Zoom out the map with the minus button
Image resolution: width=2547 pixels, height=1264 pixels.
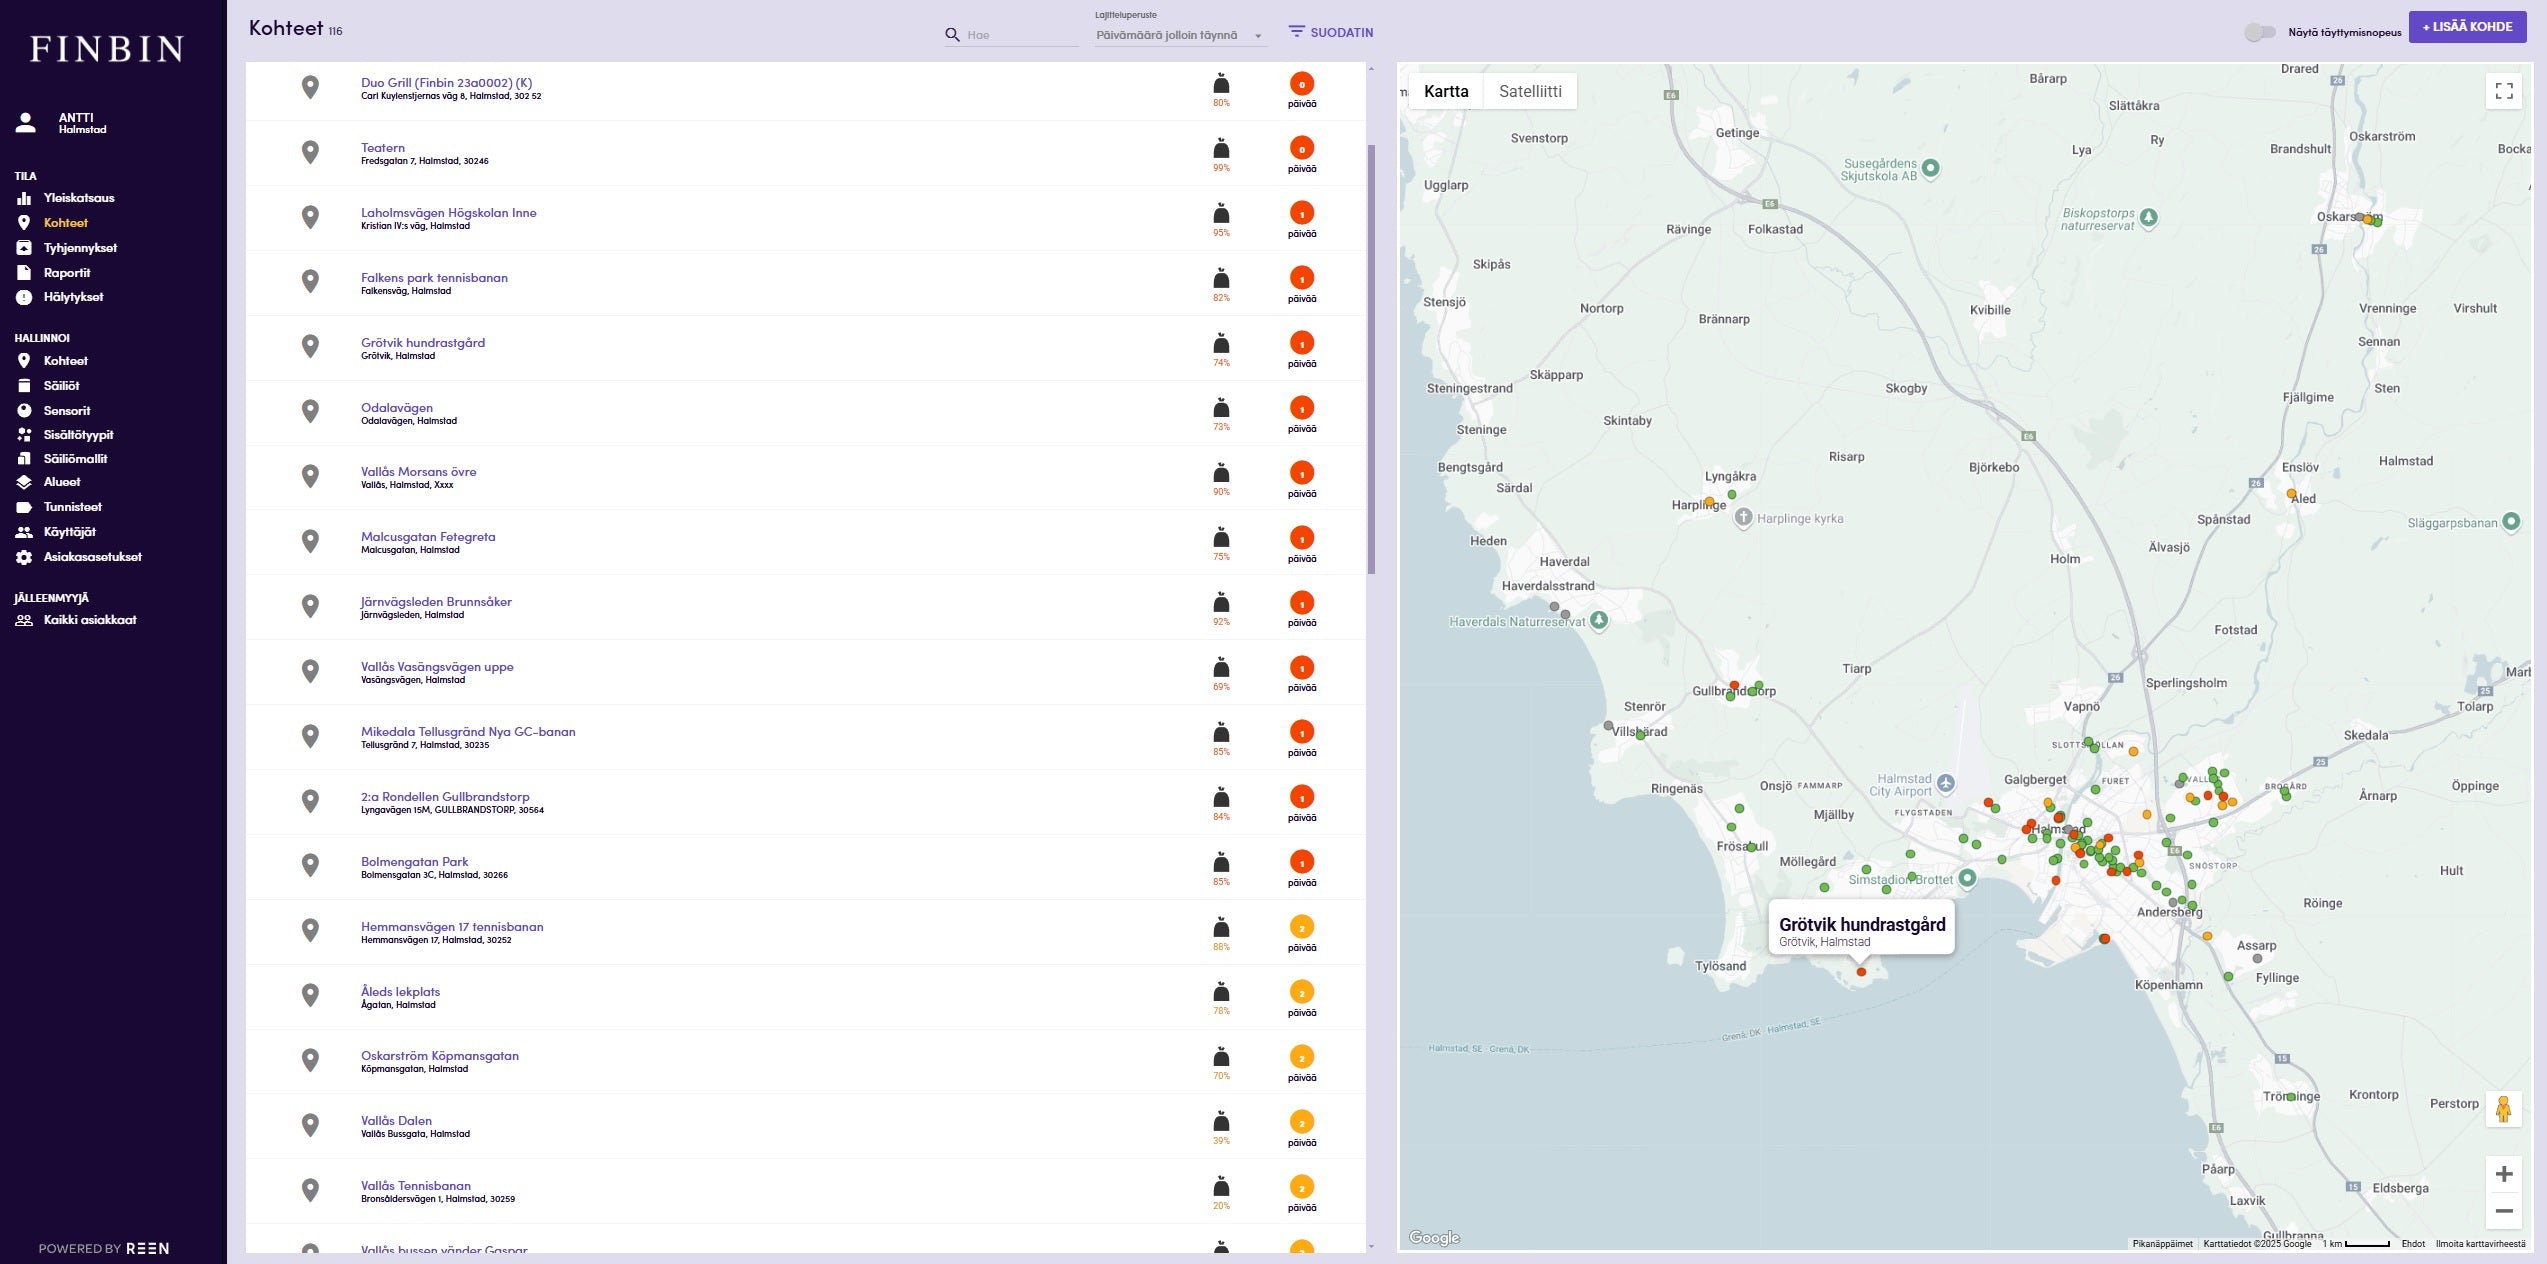[x=2503, y=1211]
